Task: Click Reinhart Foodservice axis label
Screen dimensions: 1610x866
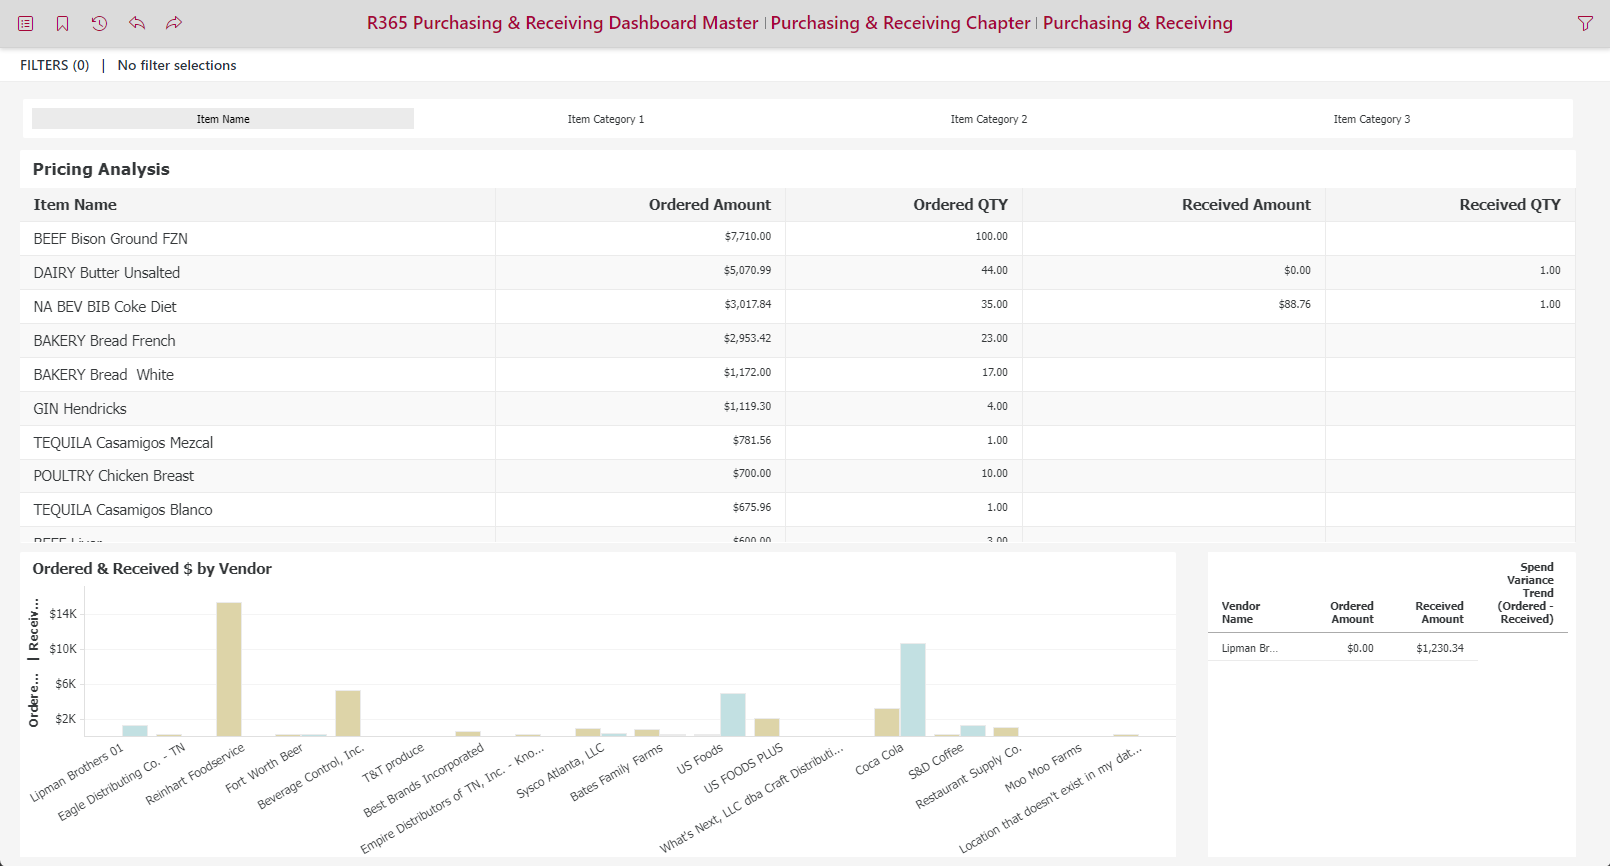Action: [195, 774]
